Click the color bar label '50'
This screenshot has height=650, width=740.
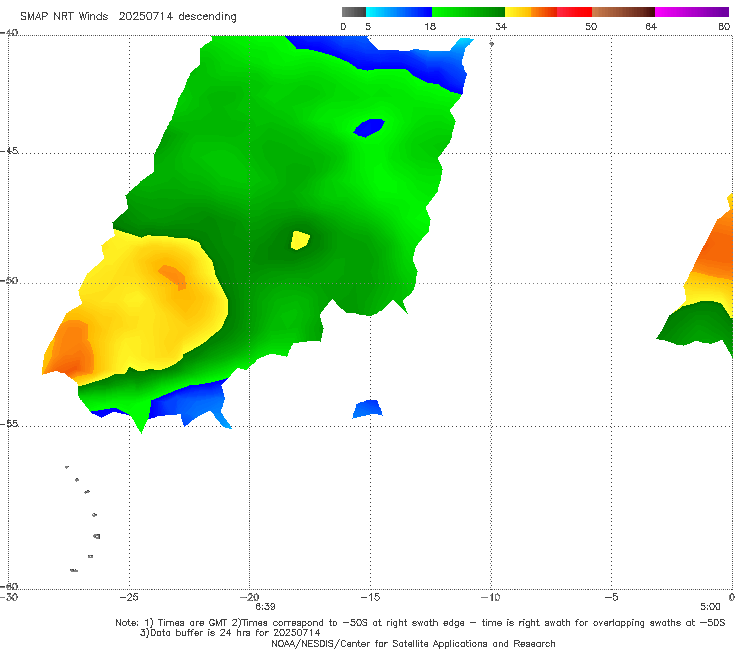[591, 26]
